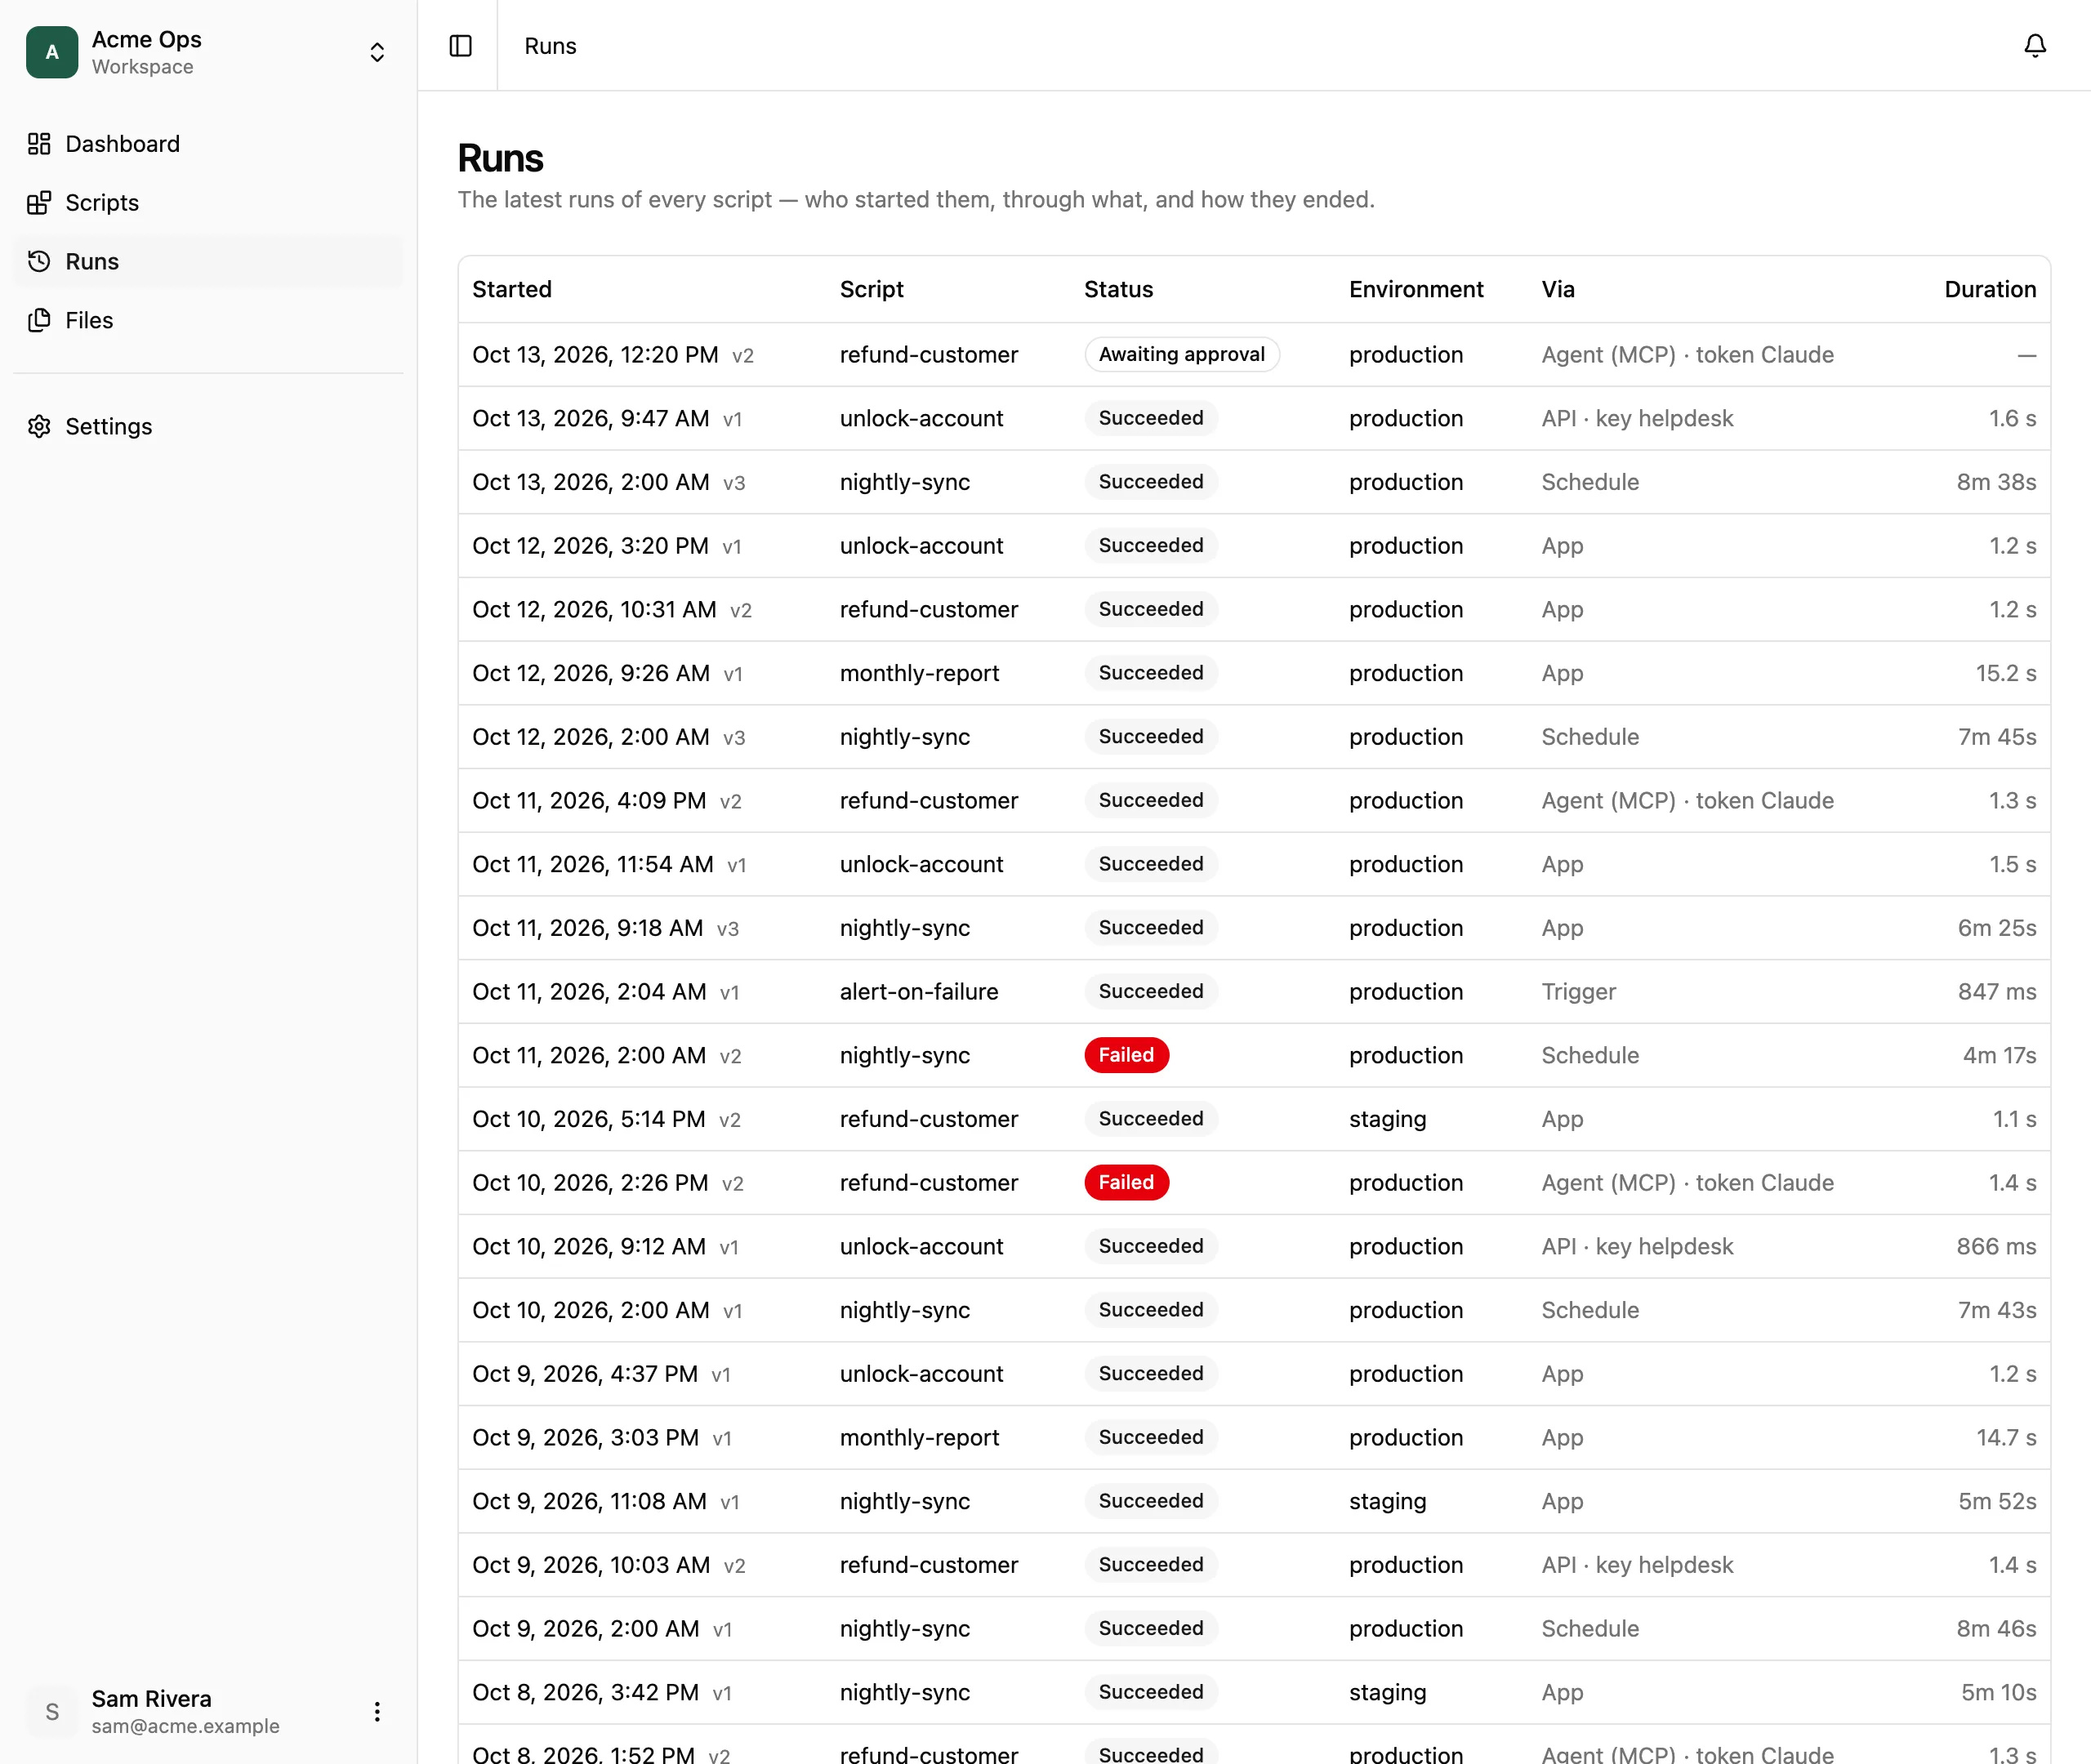
Task: Click API key helpdesk in Oct 10 9:12 AM row
Action: [1637, 1247]
